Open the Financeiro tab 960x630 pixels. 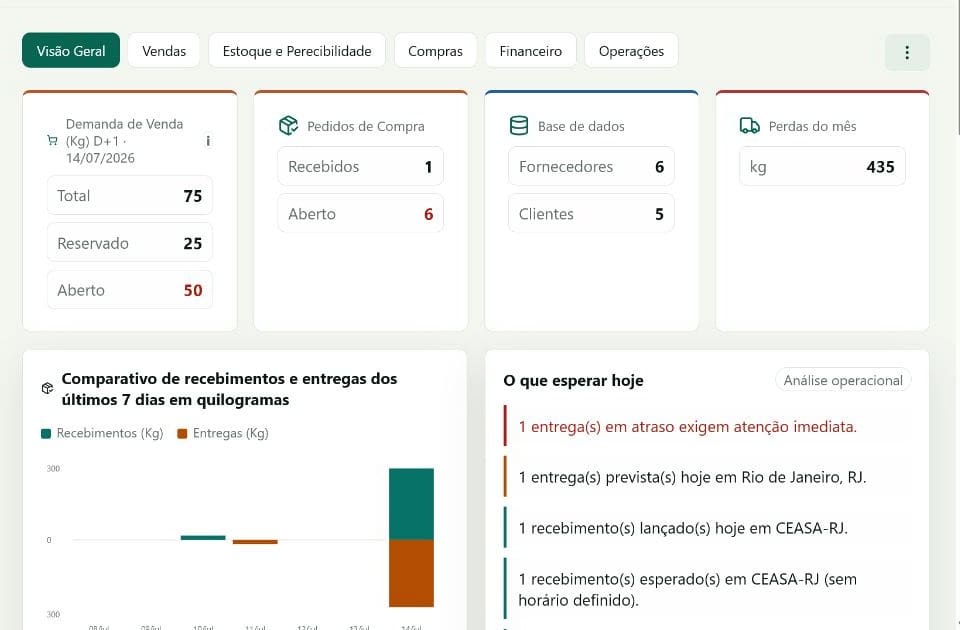point(530,51)
